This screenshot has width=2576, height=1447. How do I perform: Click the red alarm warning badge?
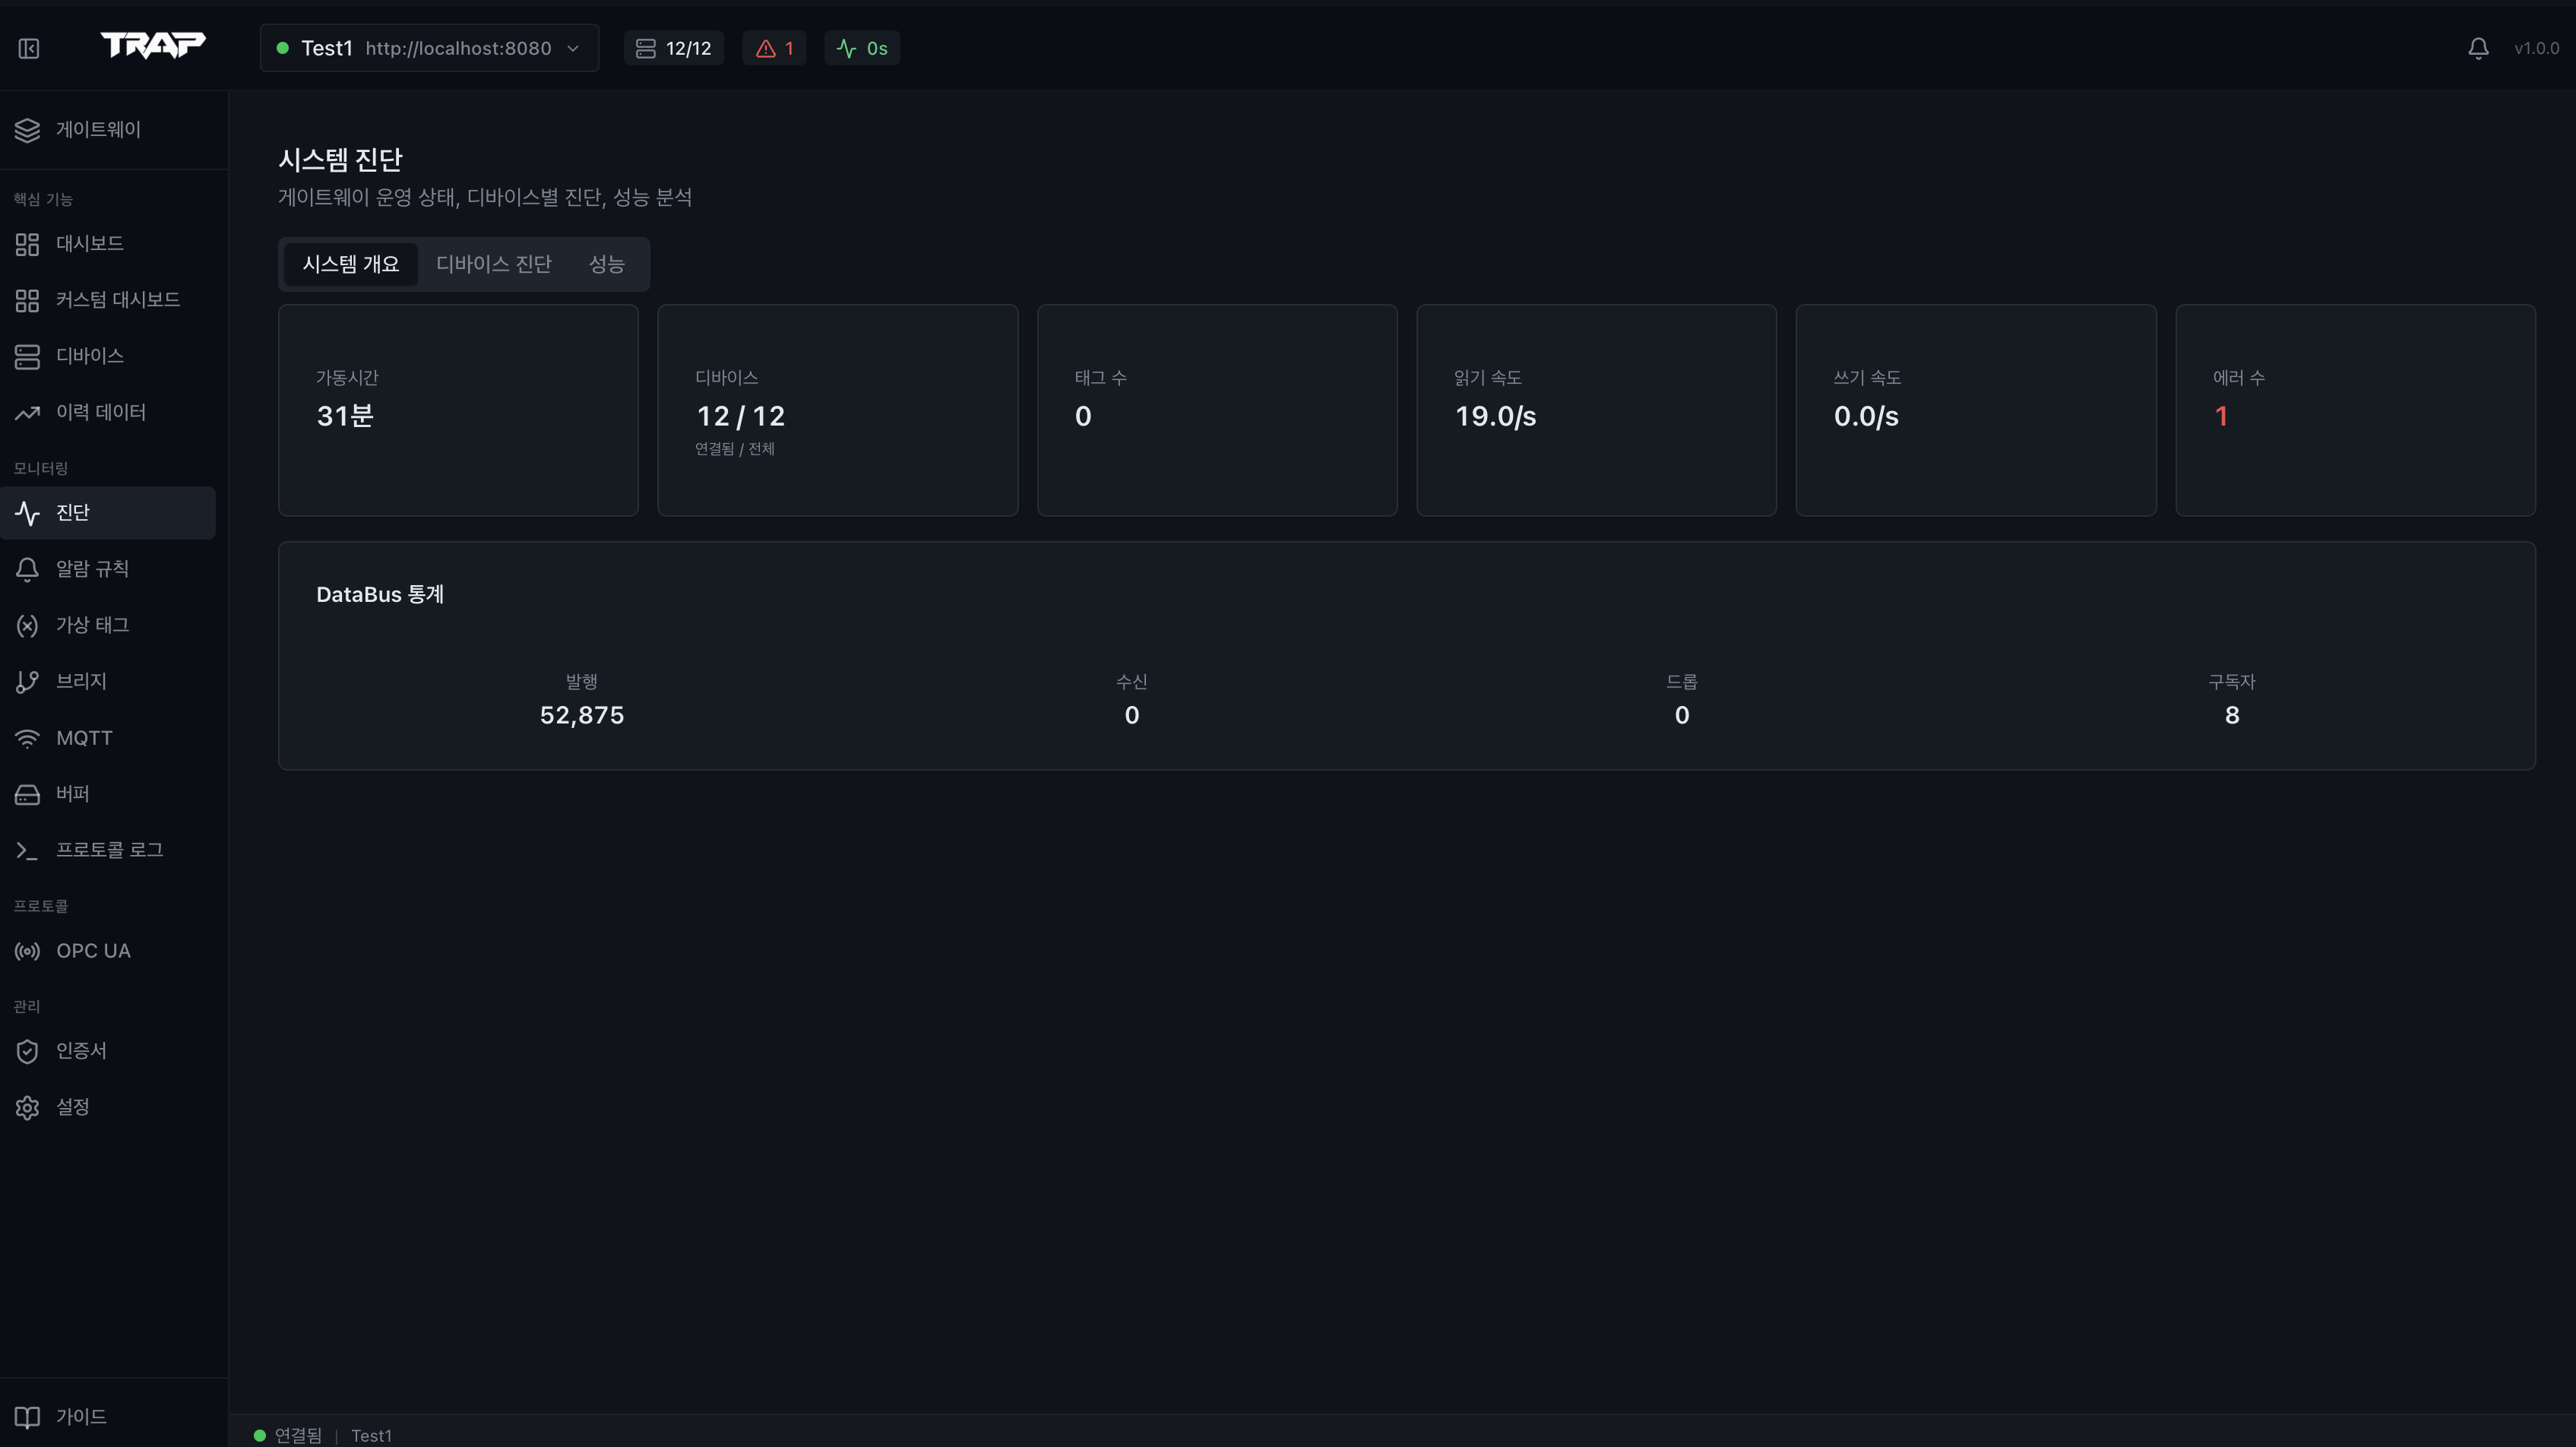(774, 48)
